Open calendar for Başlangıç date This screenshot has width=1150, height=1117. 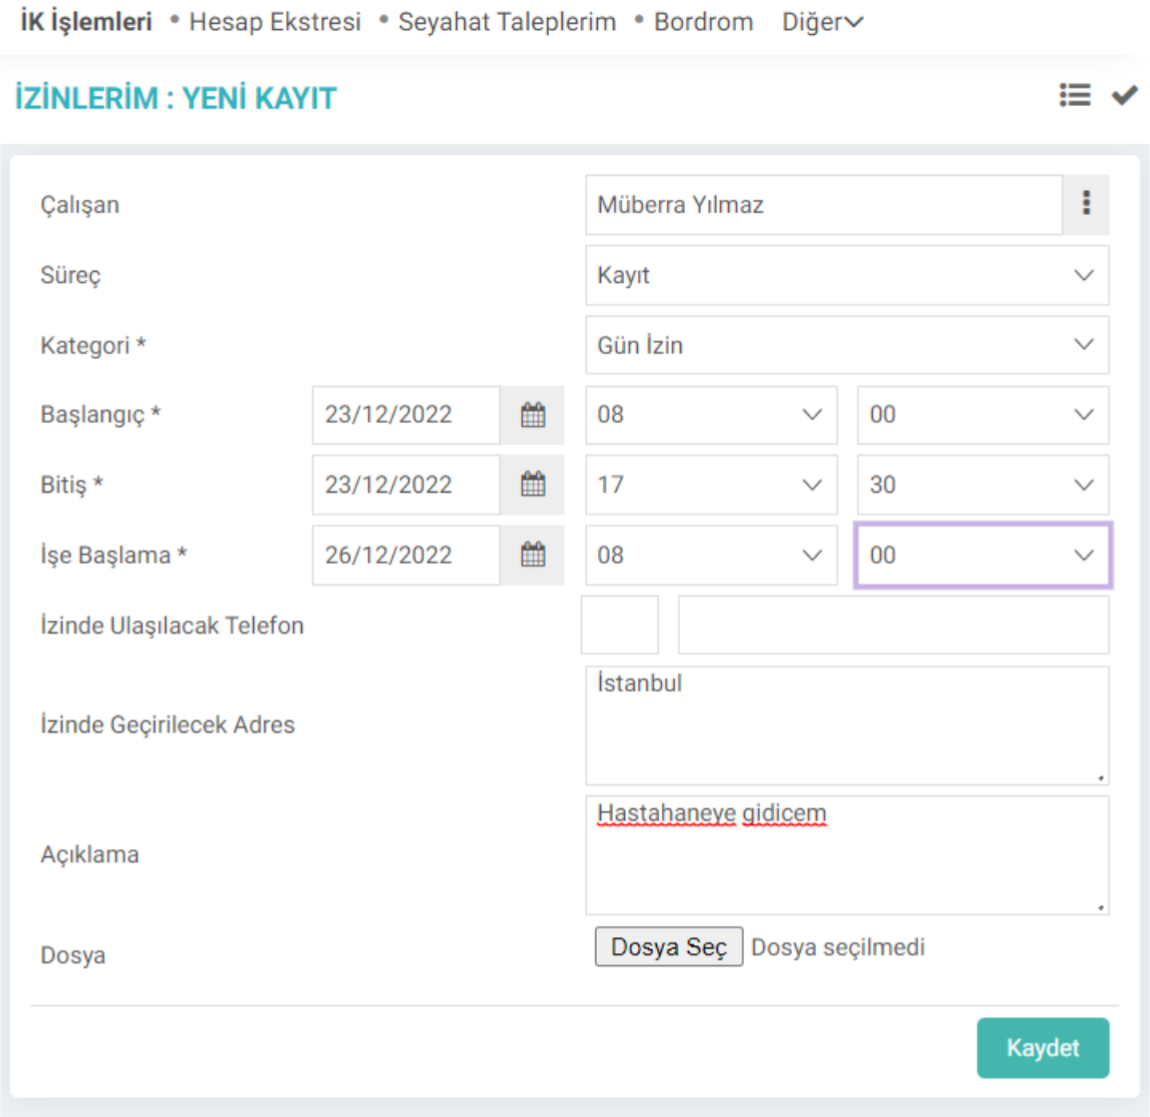(533, 415)
